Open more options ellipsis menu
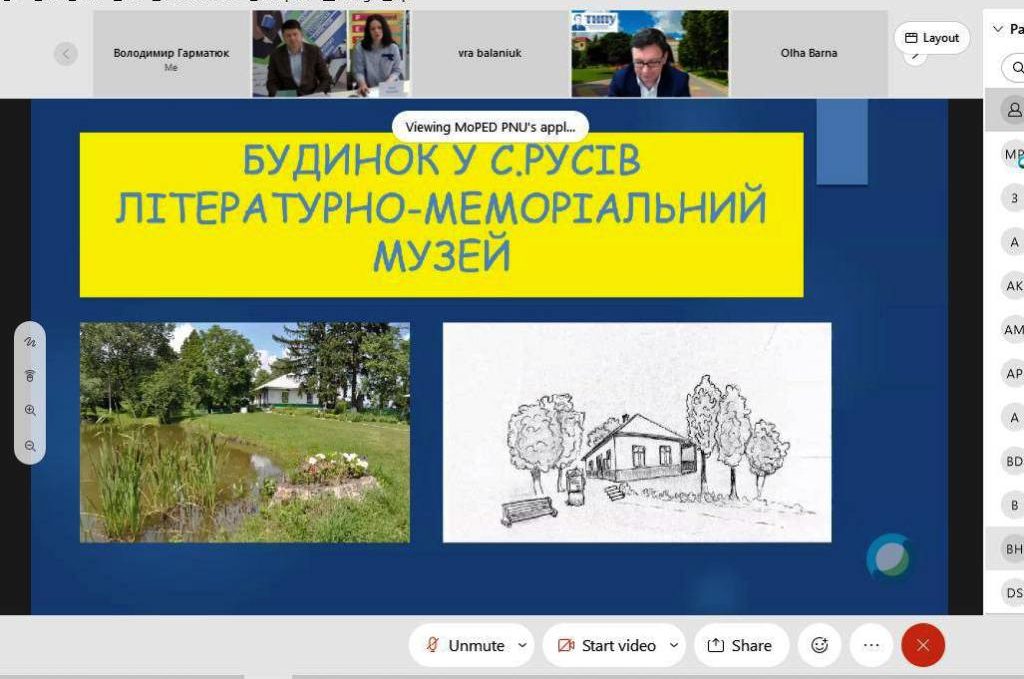1024x679 pixels. 871,645
